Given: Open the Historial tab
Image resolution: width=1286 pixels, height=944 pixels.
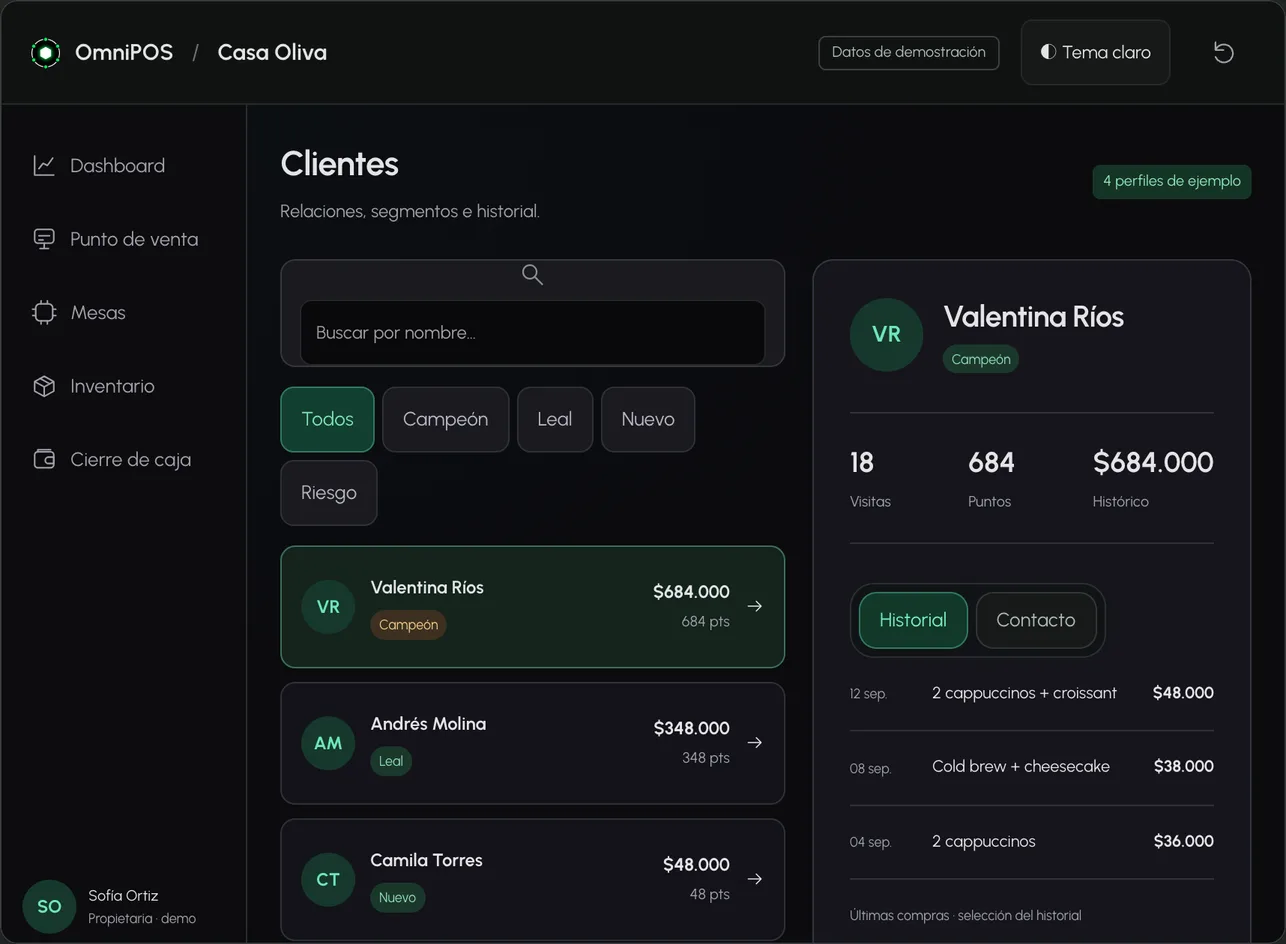Looking at the screenshot, I should (913, 620).
